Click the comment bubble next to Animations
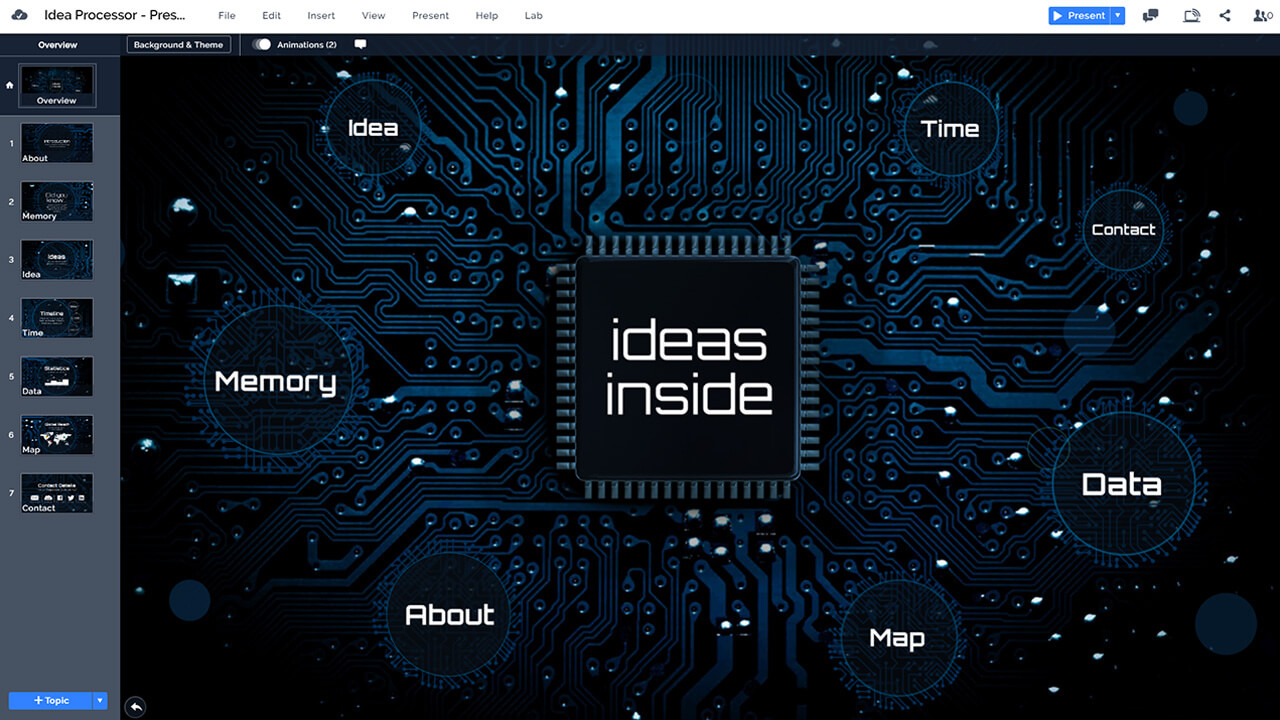1280x720 pixels. 360,45
